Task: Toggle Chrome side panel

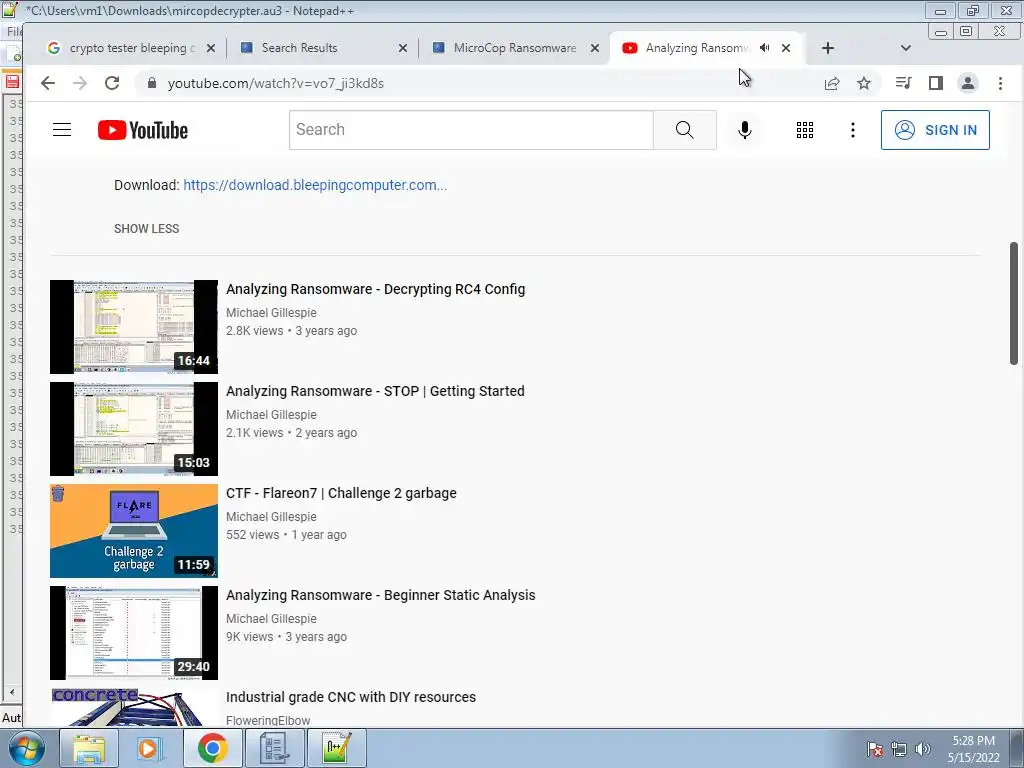Action: (x=936, y=83)
